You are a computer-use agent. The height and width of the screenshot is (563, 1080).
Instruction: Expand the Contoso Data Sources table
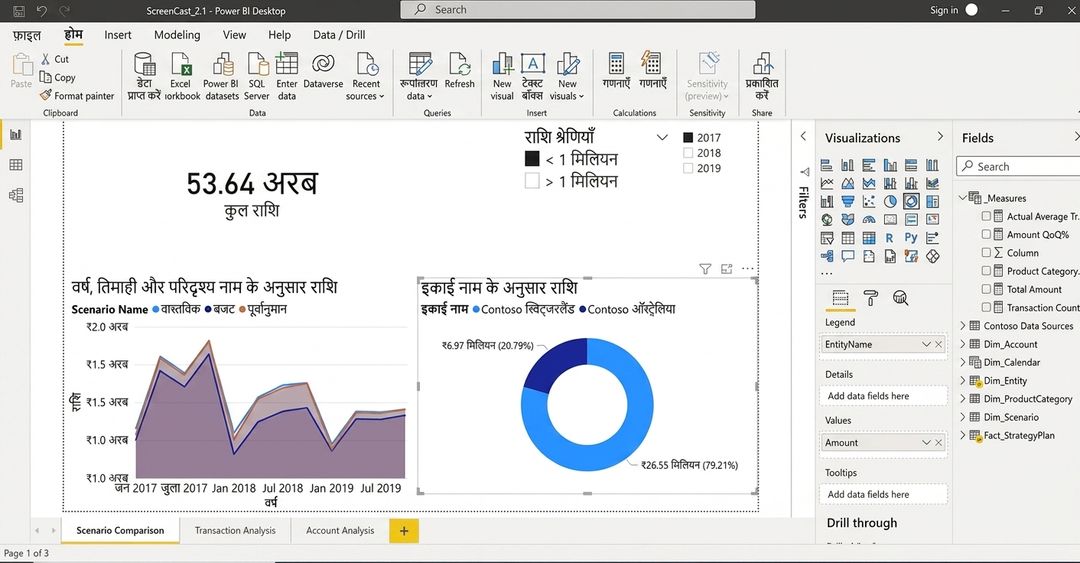point(963,326)
